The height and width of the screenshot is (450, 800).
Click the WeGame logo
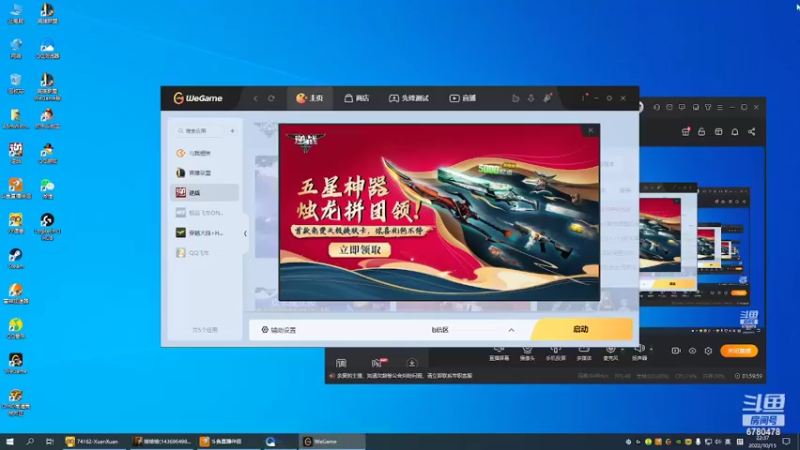click(x=198, y=98)
